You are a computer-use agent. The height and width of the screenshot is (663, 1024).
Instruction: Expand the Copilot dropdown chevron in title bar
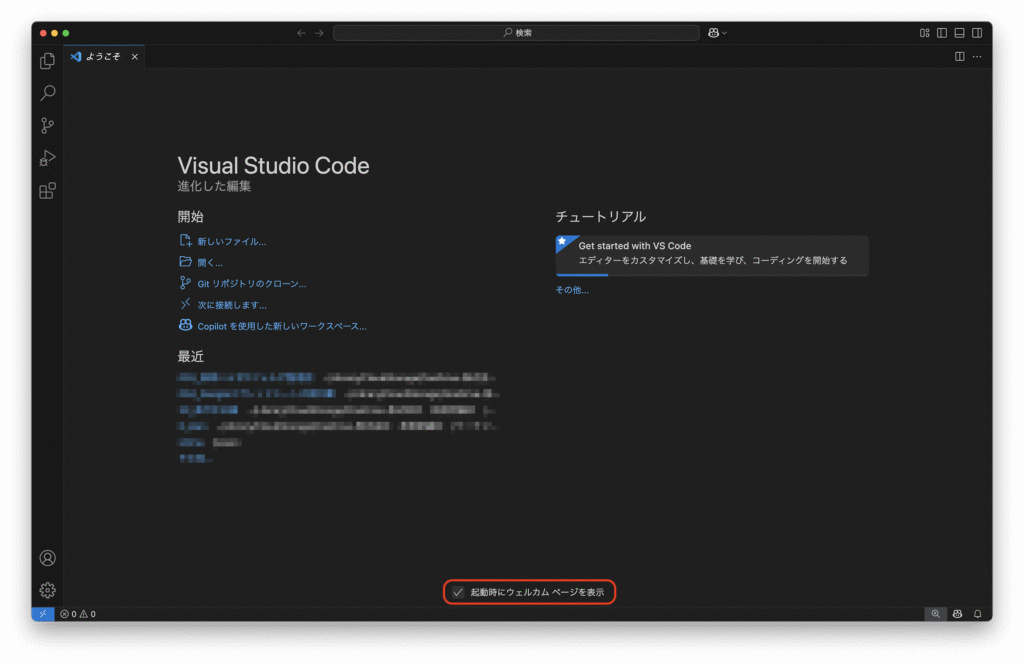tap(724, 33)
